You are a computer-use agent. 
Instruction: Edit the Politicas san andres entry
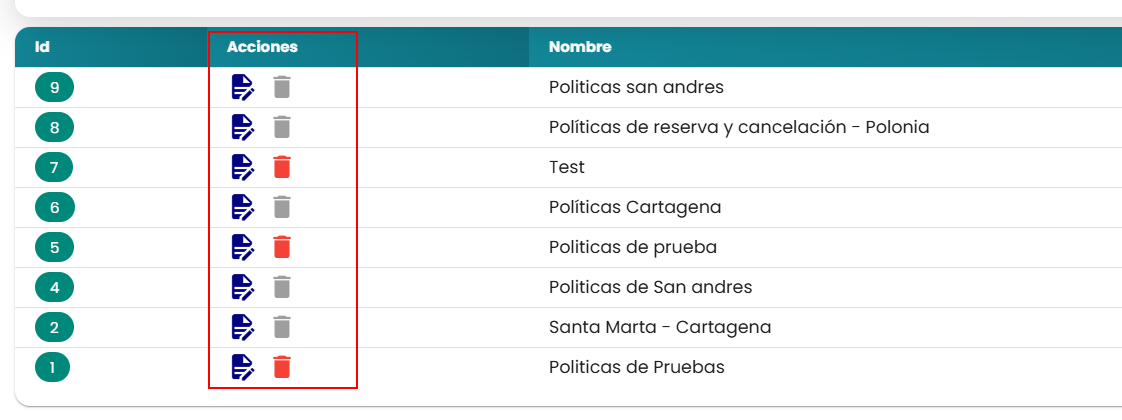click(243, 87)
